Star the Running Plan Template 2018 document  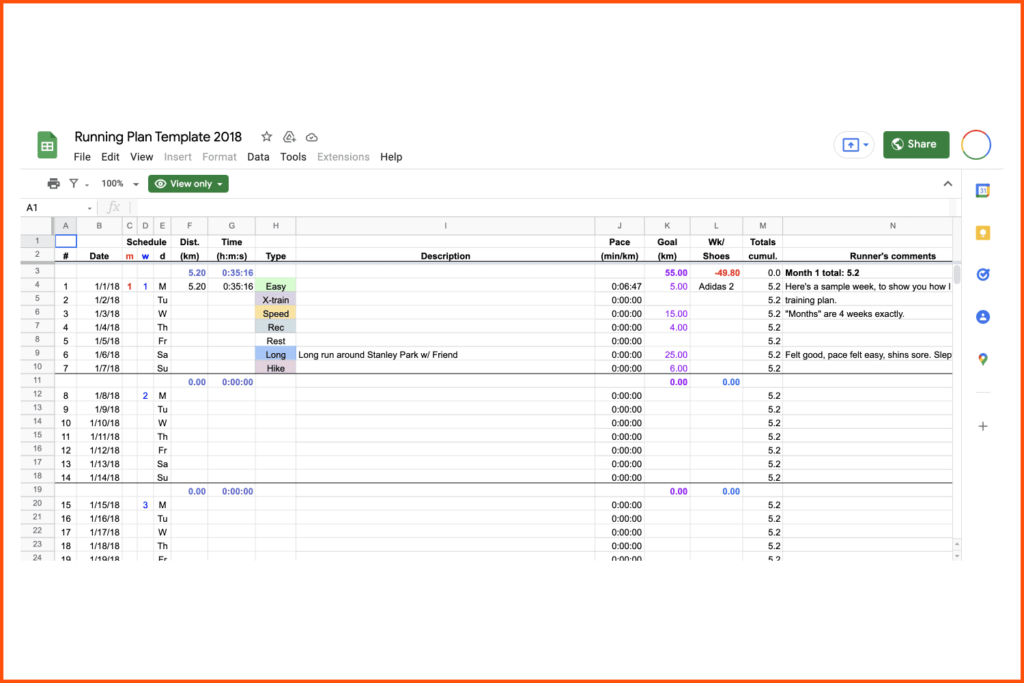click(266, 136)
